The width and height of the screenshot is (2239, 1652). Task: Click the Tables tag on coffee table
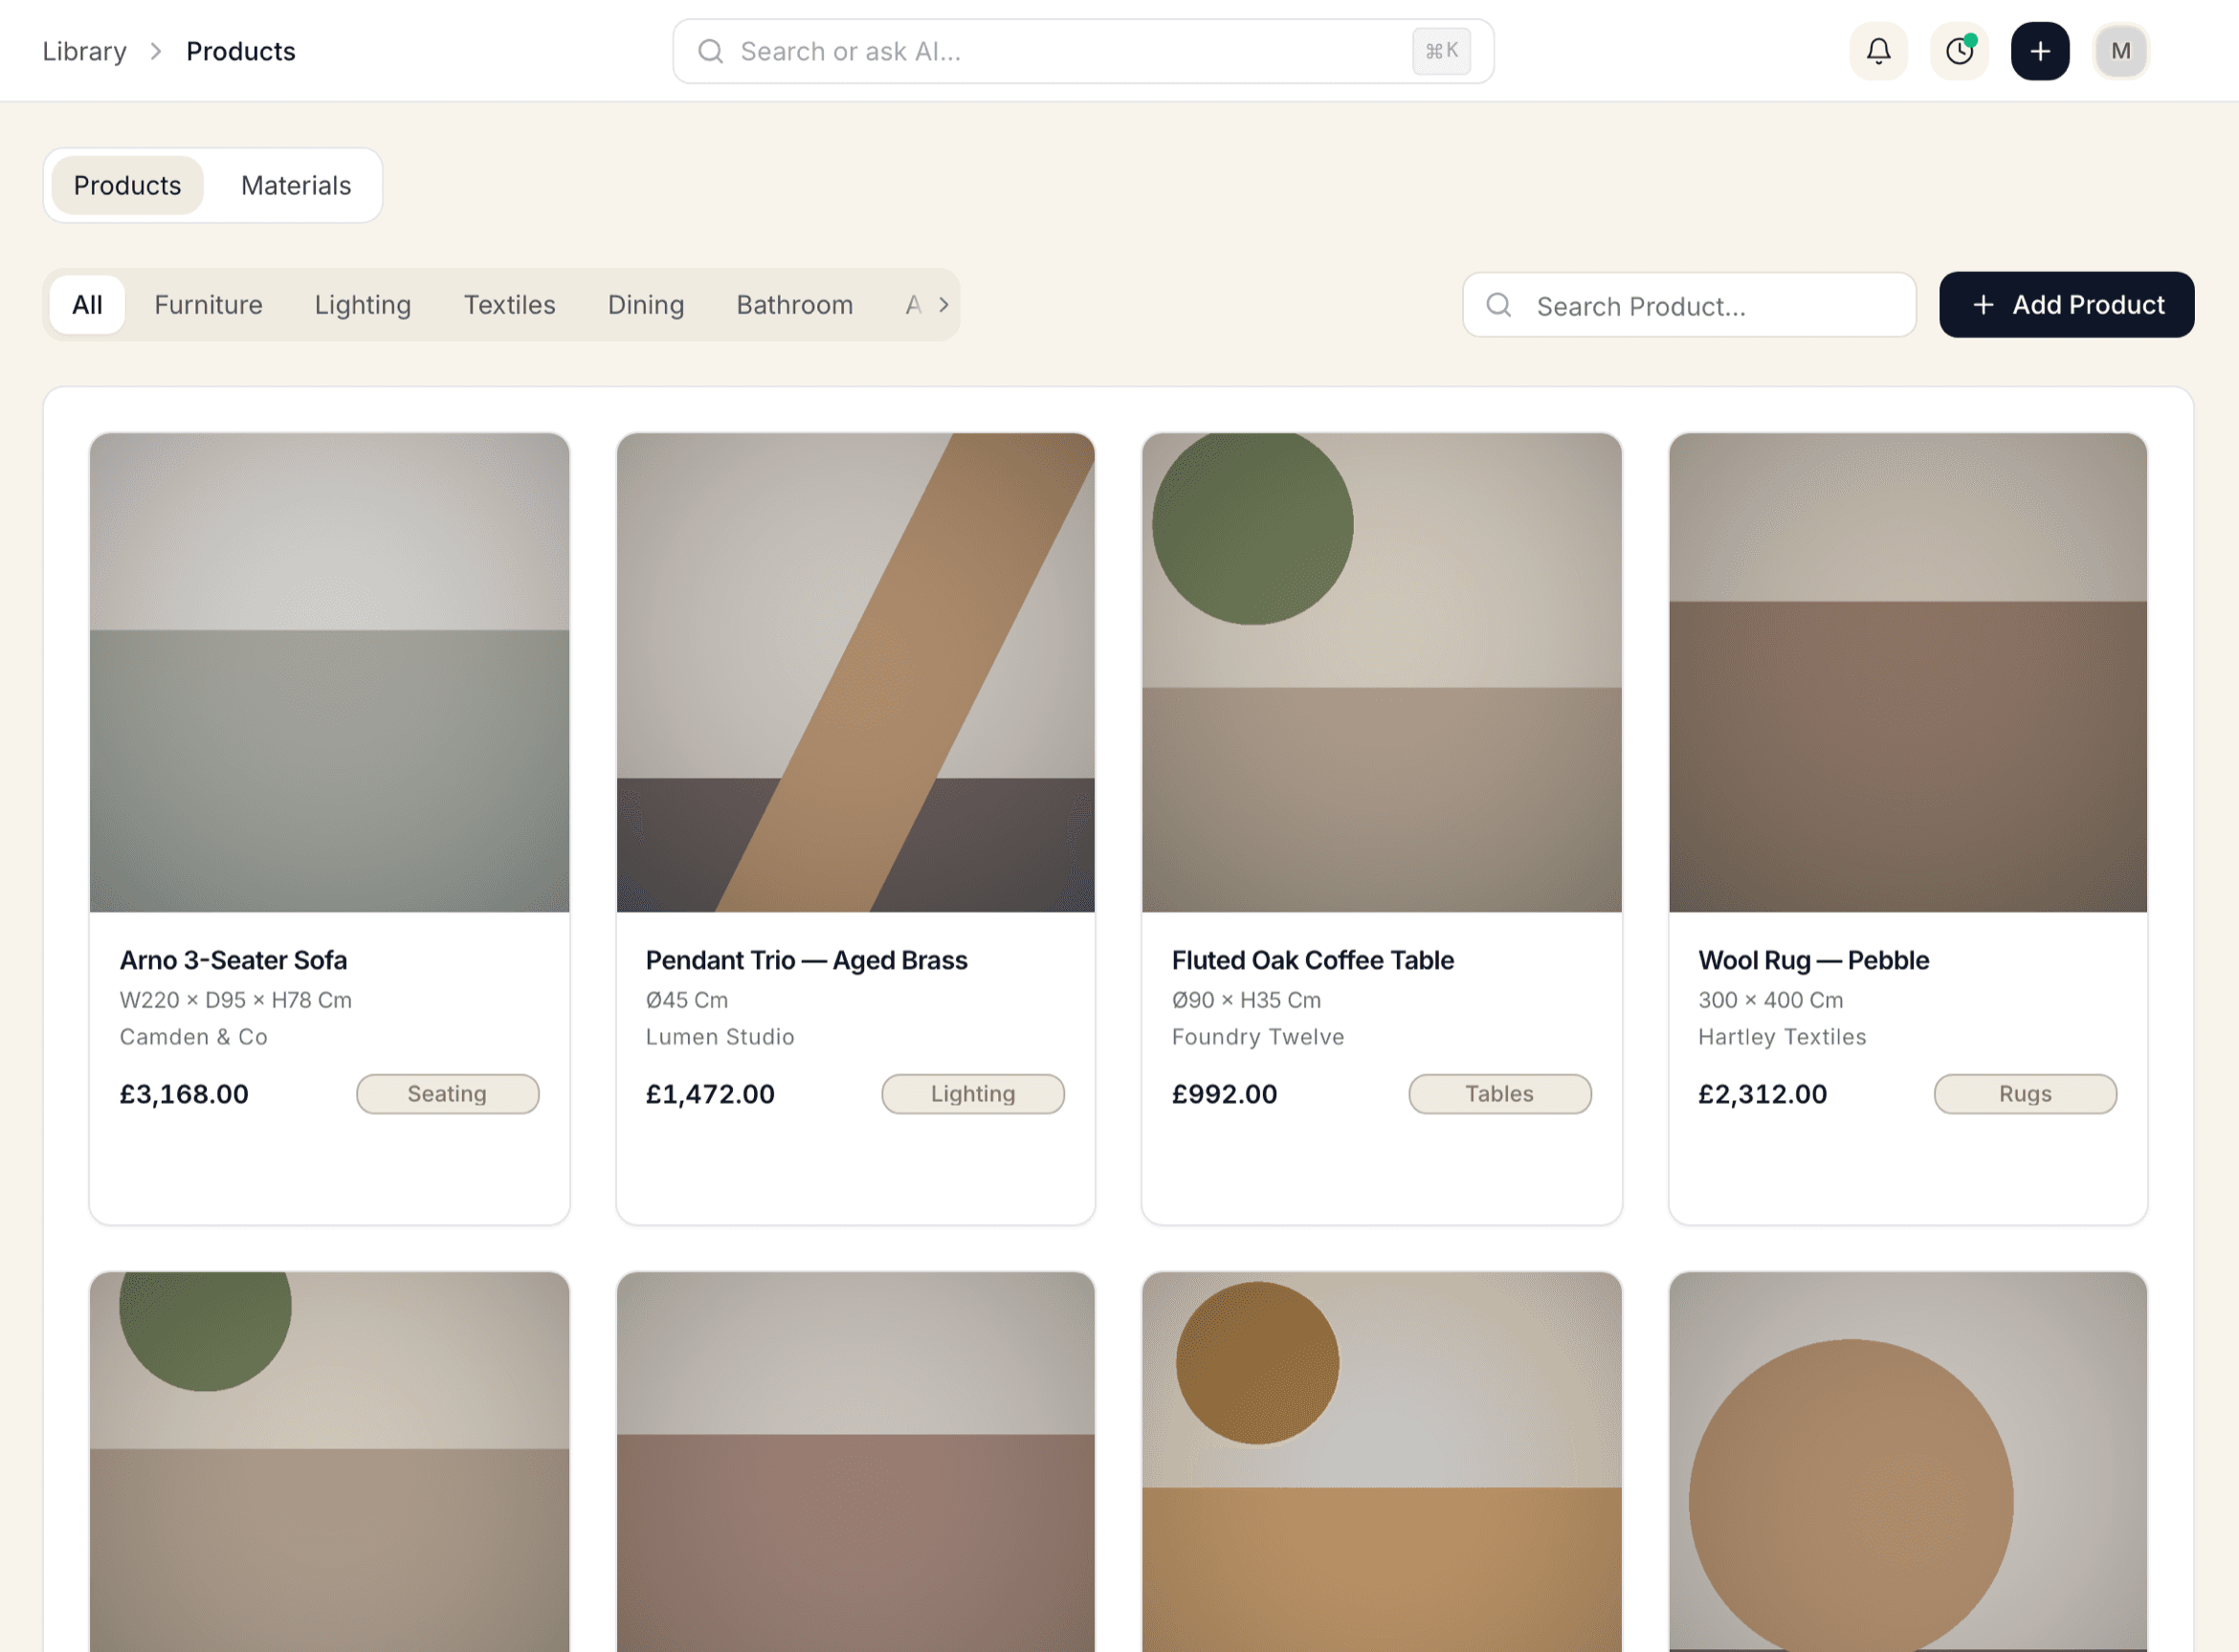pyautogui.click(x=1500, y=1094)
